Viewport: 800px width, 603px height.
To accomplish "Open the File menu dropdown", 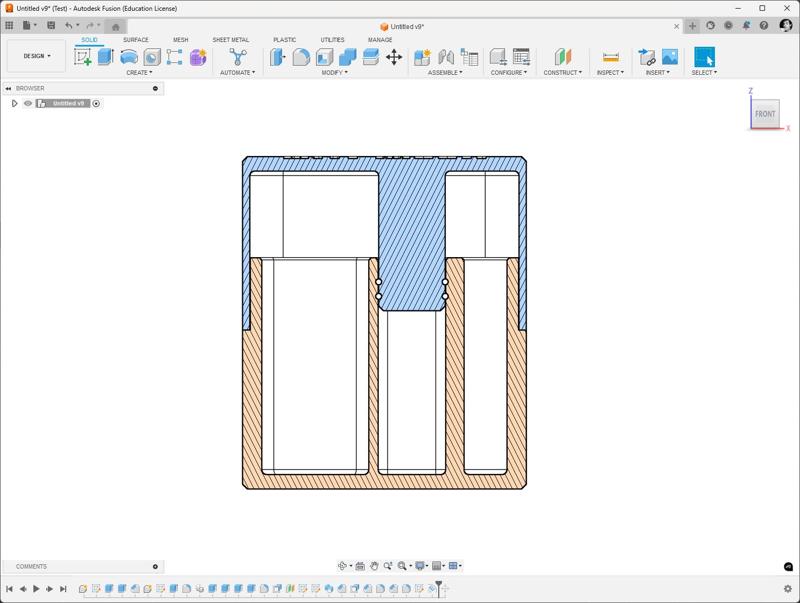I will pos(29,25).
